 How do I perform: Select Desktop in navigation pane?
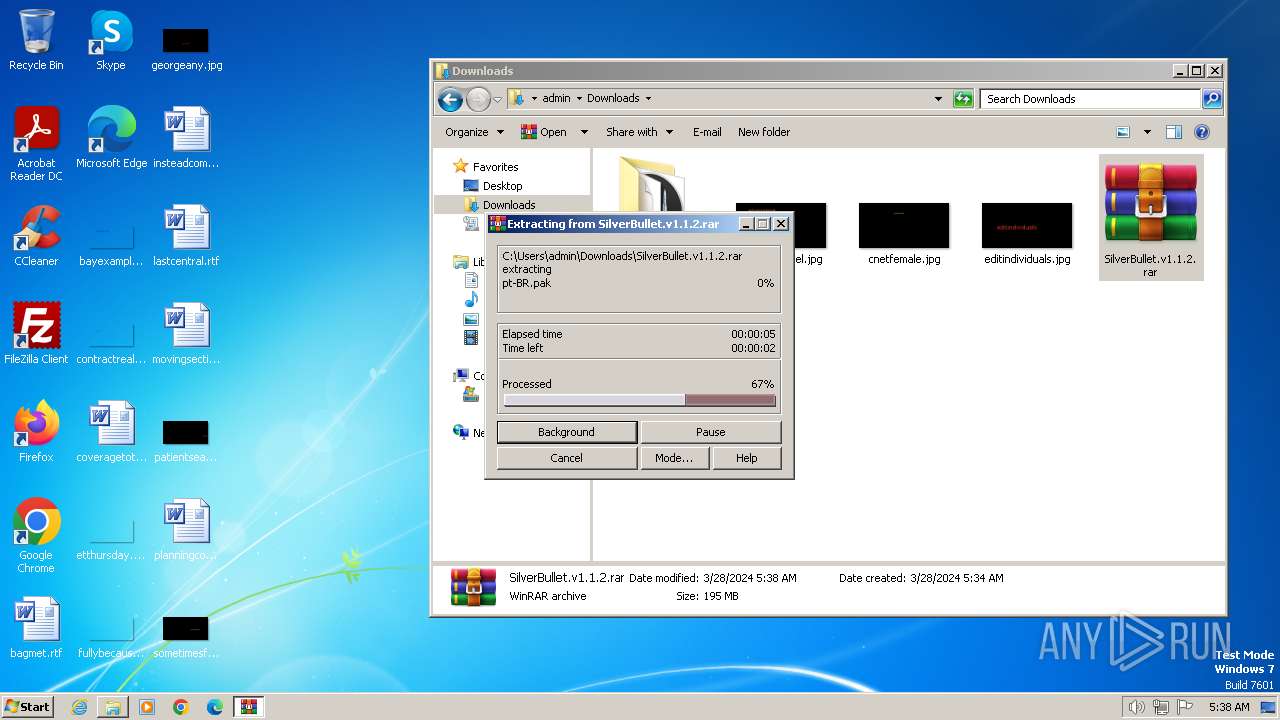[502, 186]
